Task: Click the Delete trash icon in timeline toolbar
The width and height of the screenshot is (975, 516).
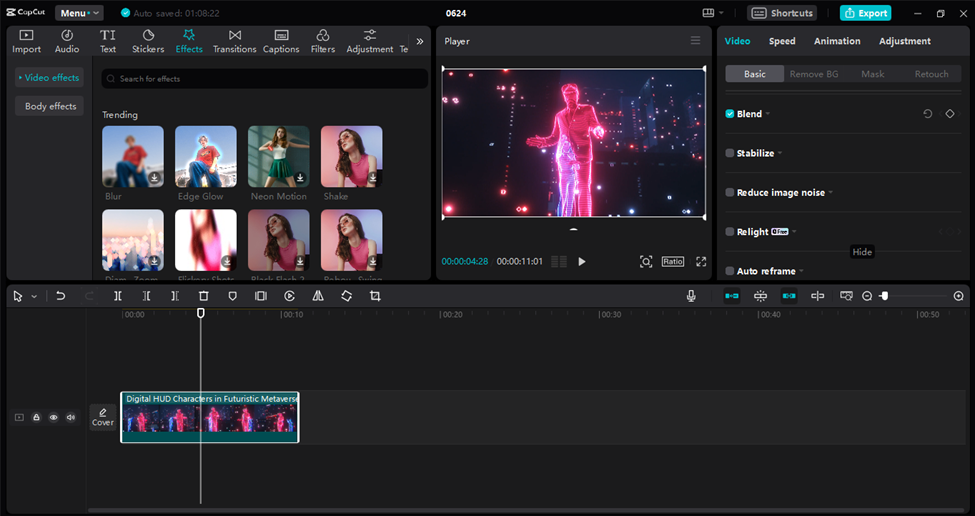Action: [x=203, y=296]
